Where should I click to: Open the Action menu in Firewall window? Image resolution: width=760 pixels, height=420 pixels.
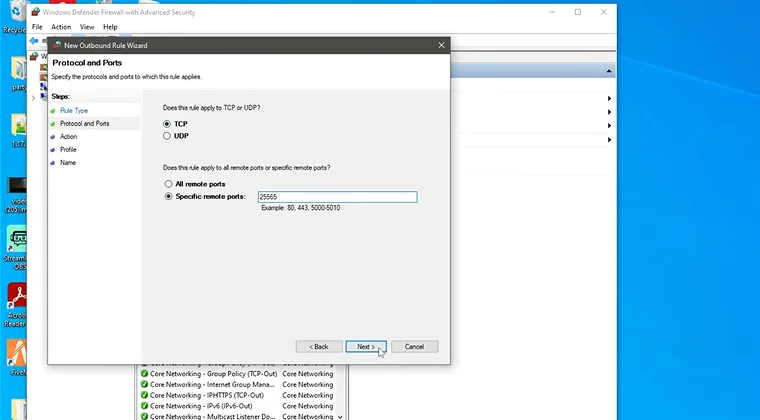(x=61, y=27)
